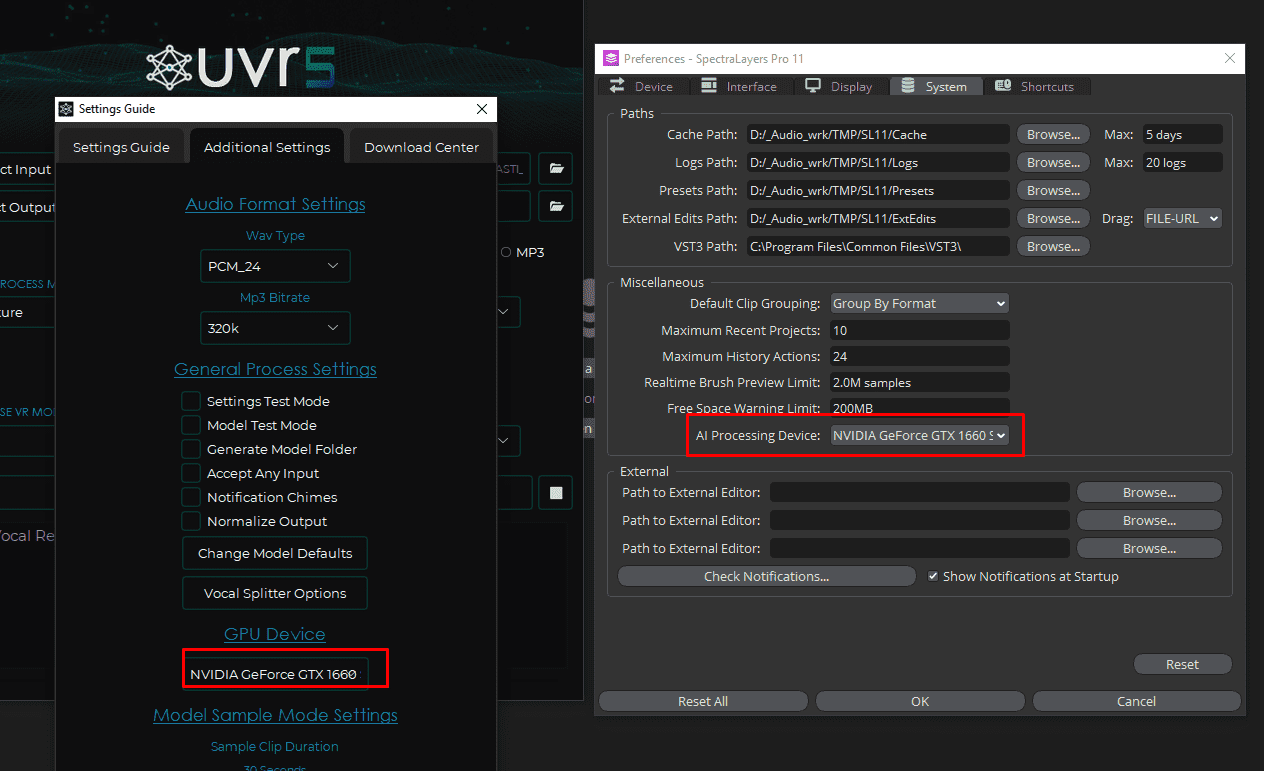1264x771 pixels.
Task: Click the folder icon beside Select Input
Action: 556,169
